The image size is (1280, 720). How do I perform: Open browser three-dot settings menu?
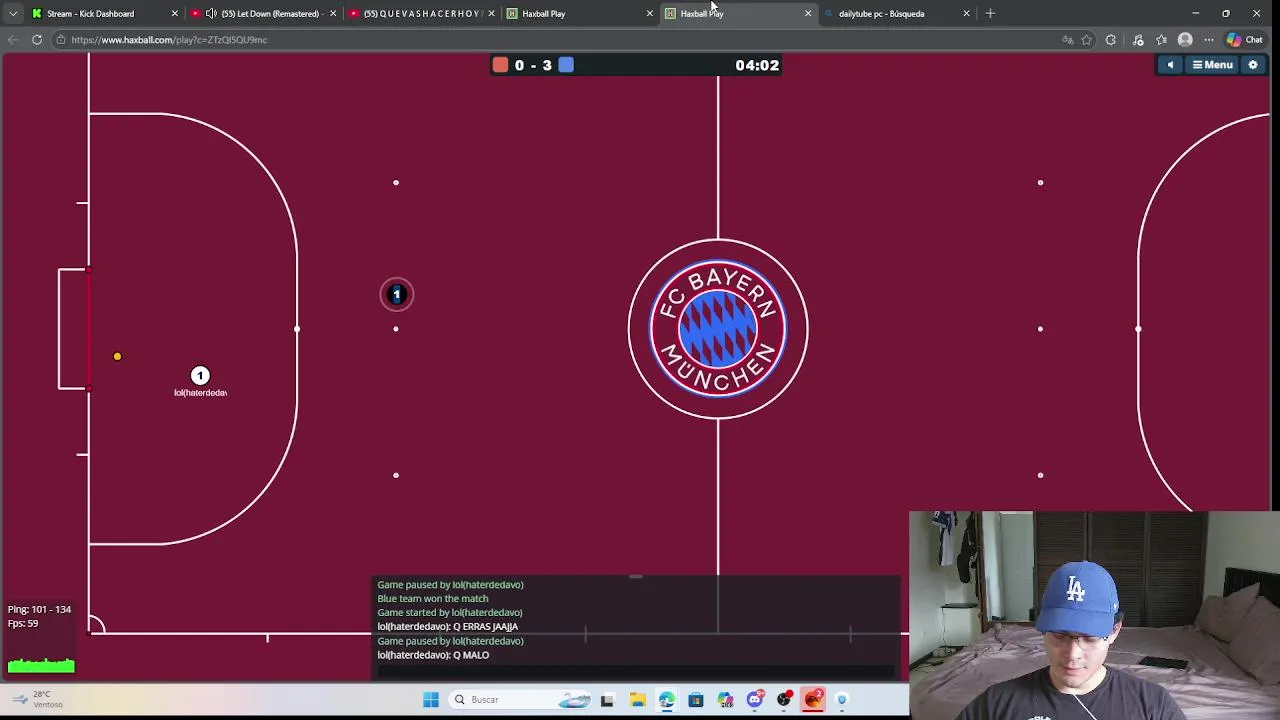click(1208, 40)
